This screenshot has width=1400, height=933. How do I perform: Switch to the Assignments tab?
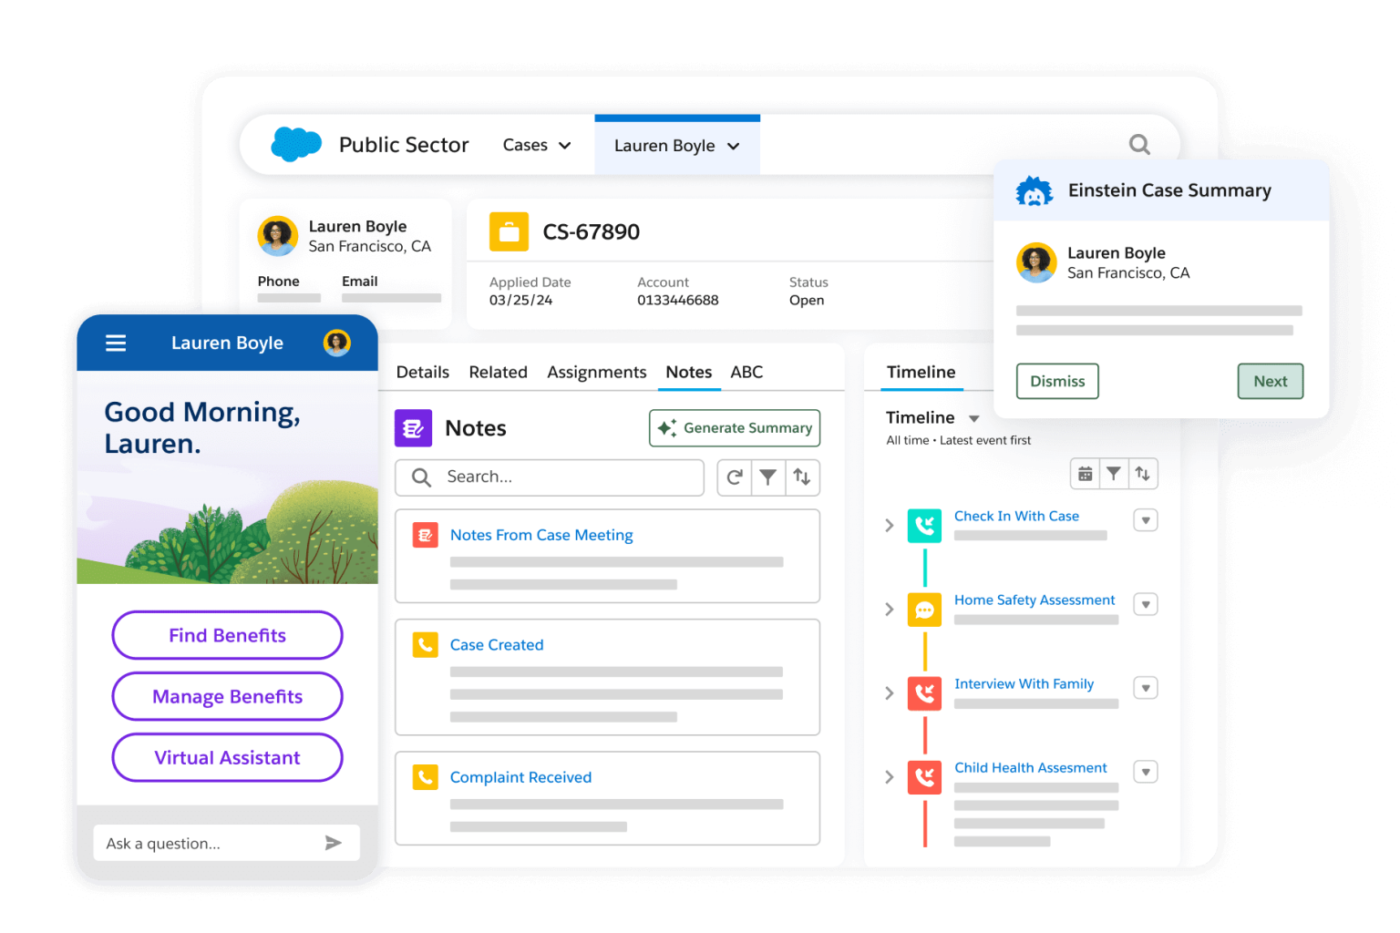pyautogui.click(x=597, y=372)
